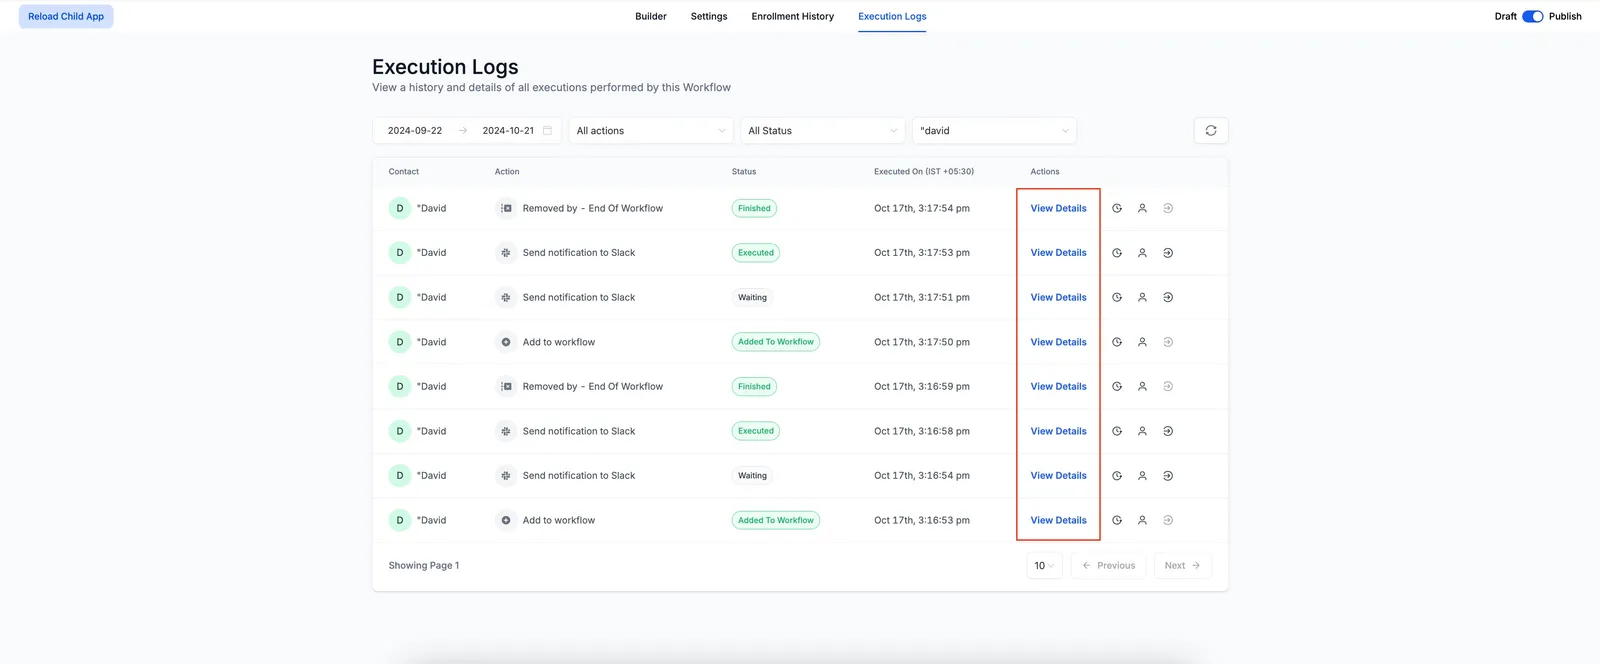Viewport: 1600px width, 664px height.
Task: Click clock history icon in 3:16:53 pm row
Action: pos(1117,520)
